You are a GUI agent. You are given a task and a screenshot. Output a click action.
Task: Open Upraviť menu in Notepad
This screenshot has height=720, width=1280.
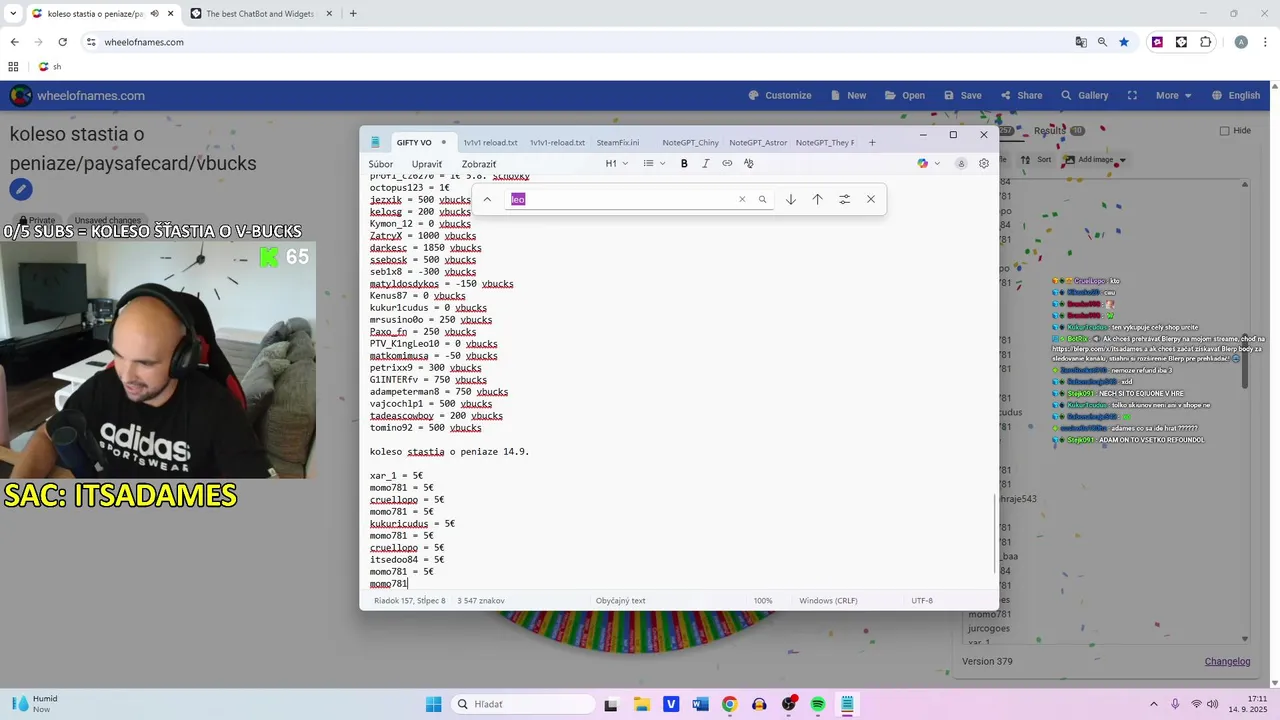(427, 164)
